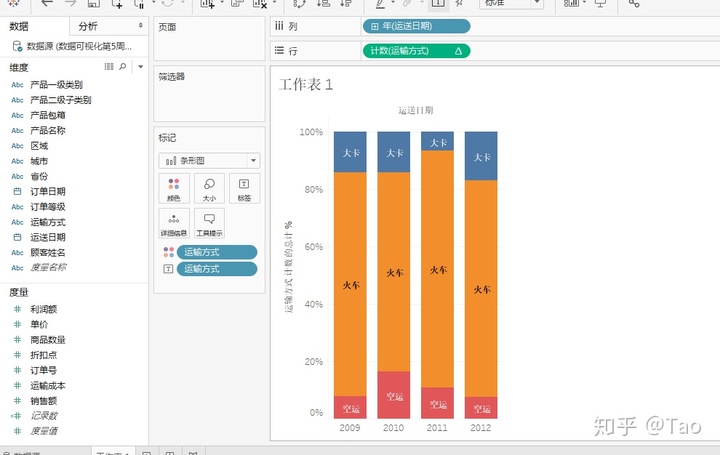The height and width of the screenshot is (455, 720).
Task: Expand the 年(运送日期) pill plus sign
Action: (x=375, y=27)
